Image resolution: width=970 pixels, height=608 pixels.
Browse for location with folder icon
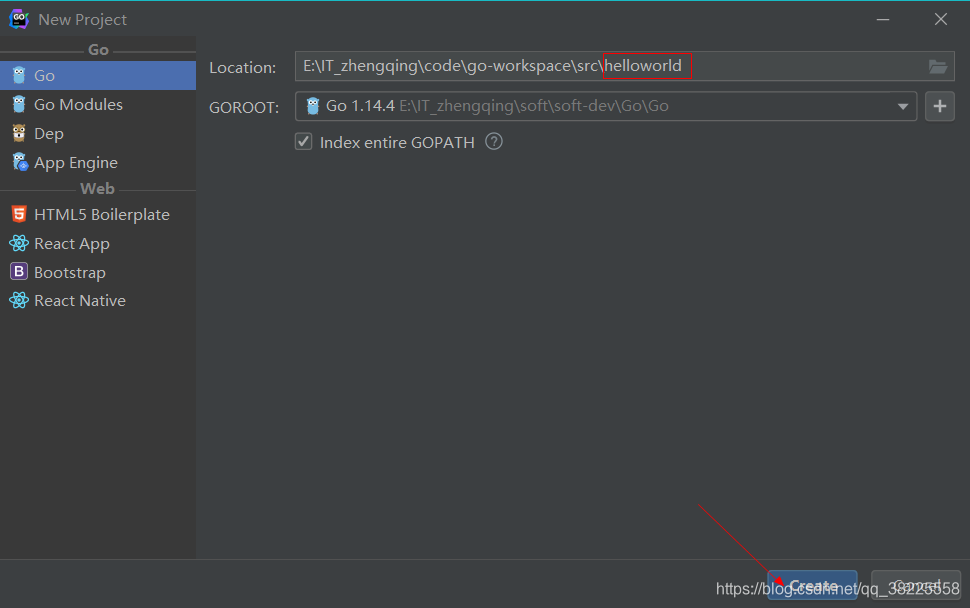[938, 66]
